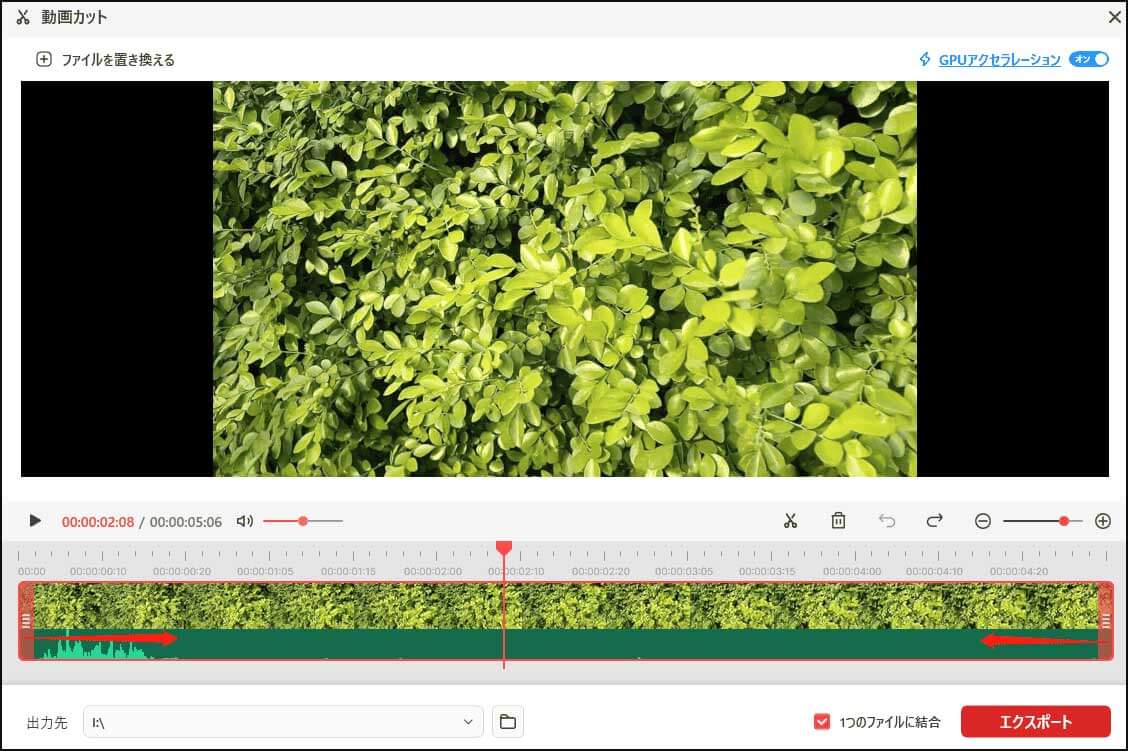Click the 00:00:02:20 ruler mark
Viewport: 1128px width, 751px height.
[x=601, y=571]
